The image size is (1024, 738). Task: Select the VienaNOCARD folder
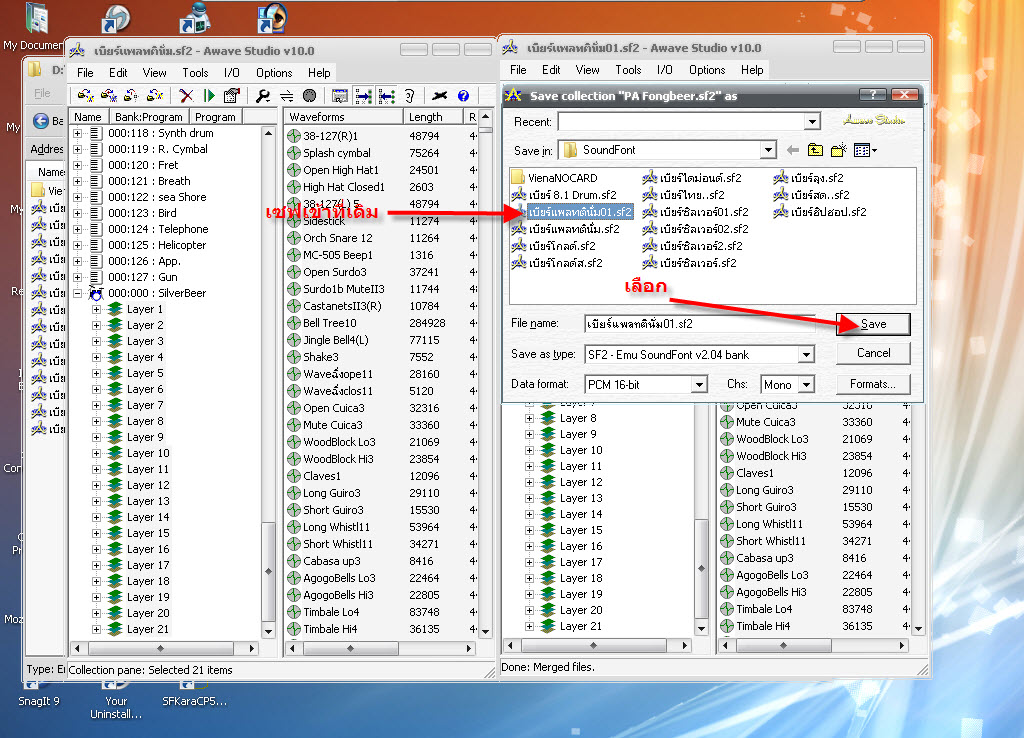coord(554,178)
